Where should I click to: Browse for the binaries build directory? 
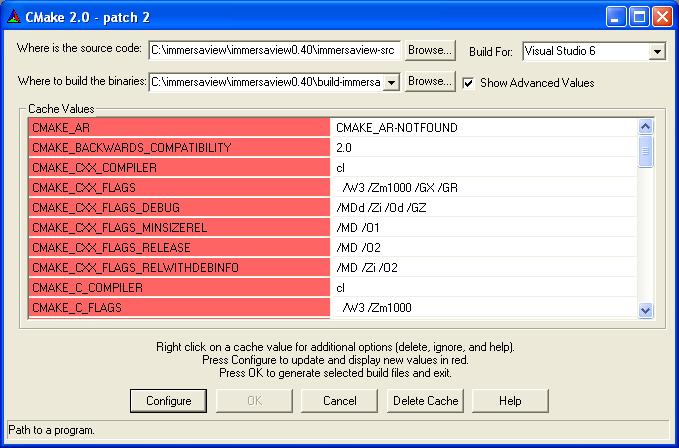(x=430, y=81)
